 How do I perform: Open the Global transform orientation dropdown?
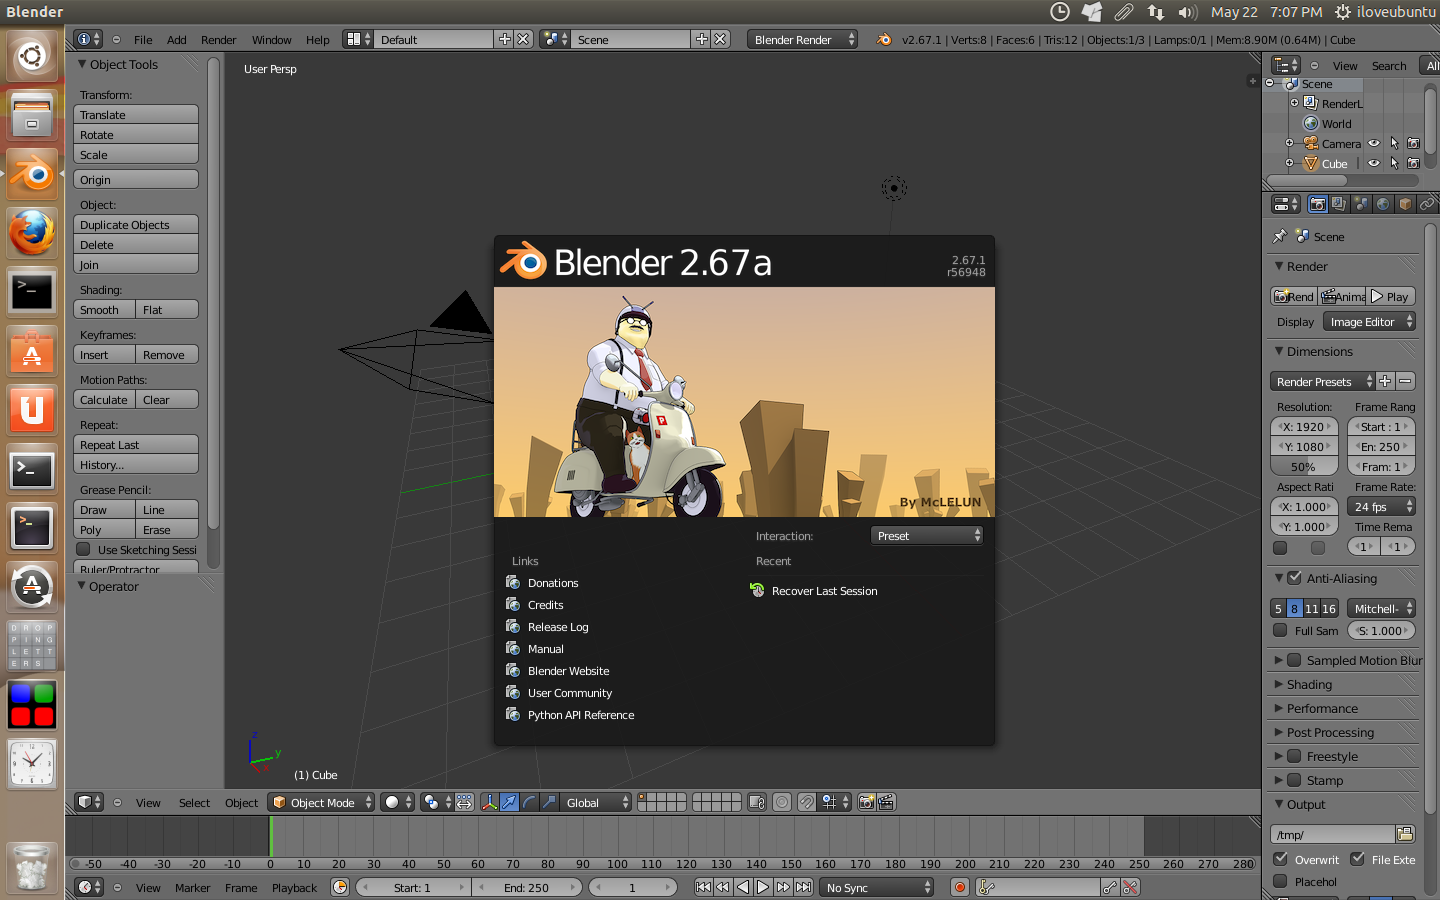[597, 802]
